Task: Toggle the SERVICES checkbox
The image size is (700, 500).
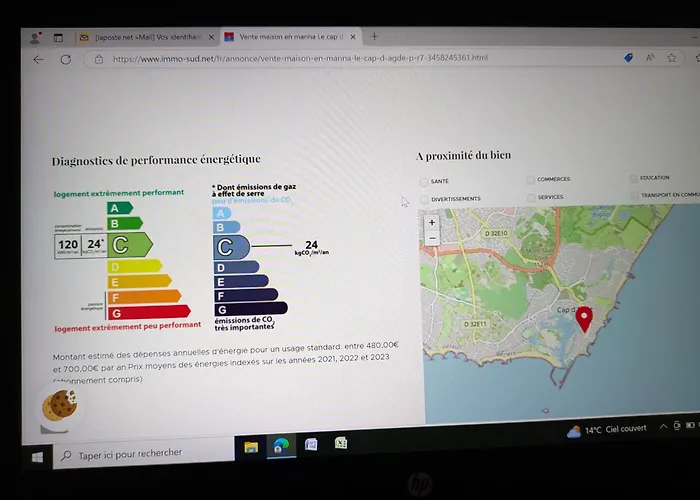Action: (530, 197)
